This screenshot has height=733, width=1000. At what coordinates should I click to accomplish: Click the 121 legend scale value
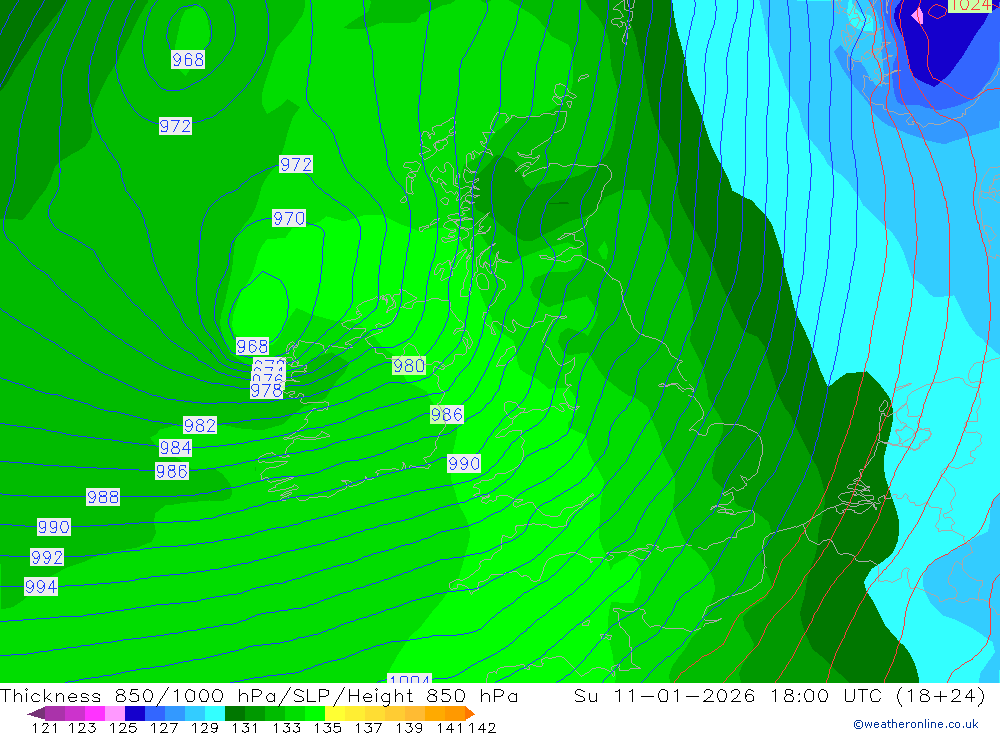[x=45, y=727]
